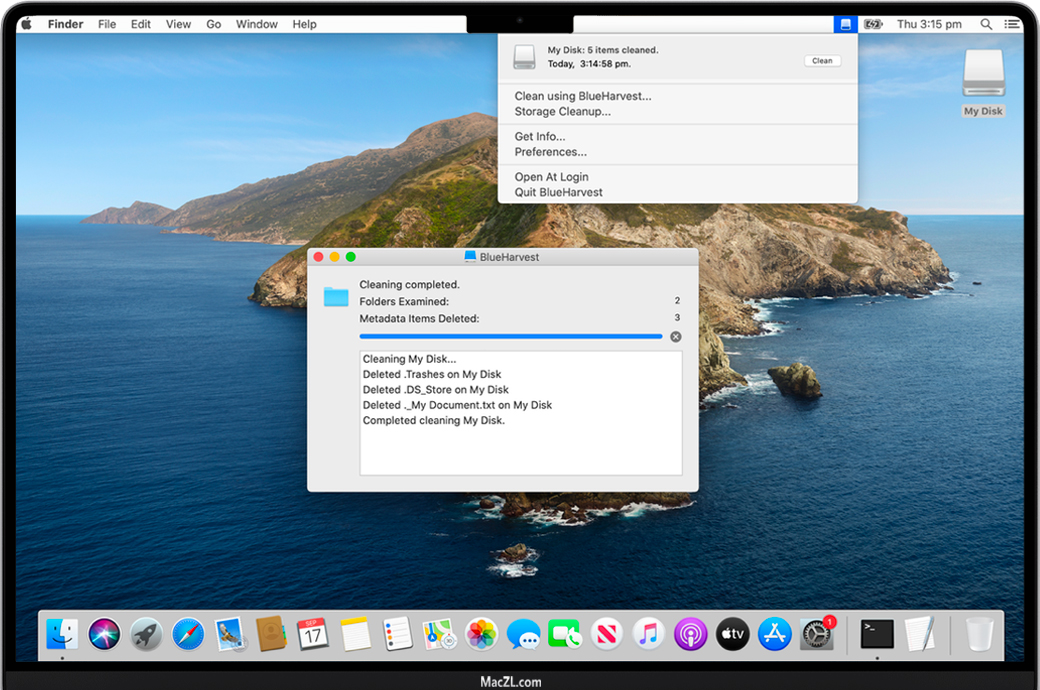The height and width of the screenshot is (690, 1040).
Task: Open the Finder menu in menu bar
Action: (66, 24)
